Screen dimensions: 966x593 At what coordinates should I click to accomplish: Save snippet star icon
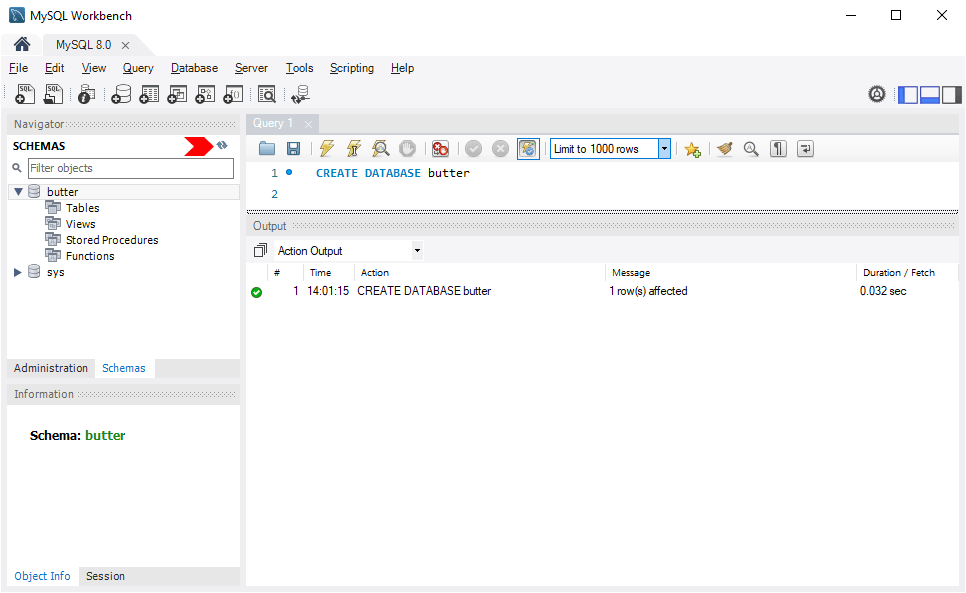click(692, 149)
